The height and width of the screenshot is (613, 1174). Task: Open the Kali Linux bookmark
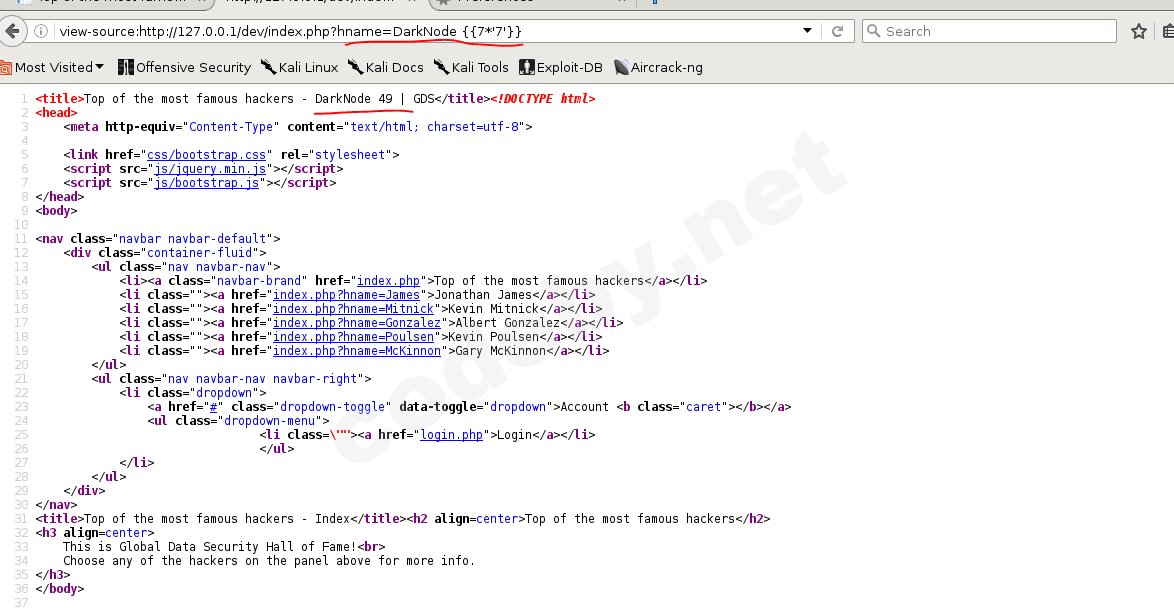tap(299, 67)
